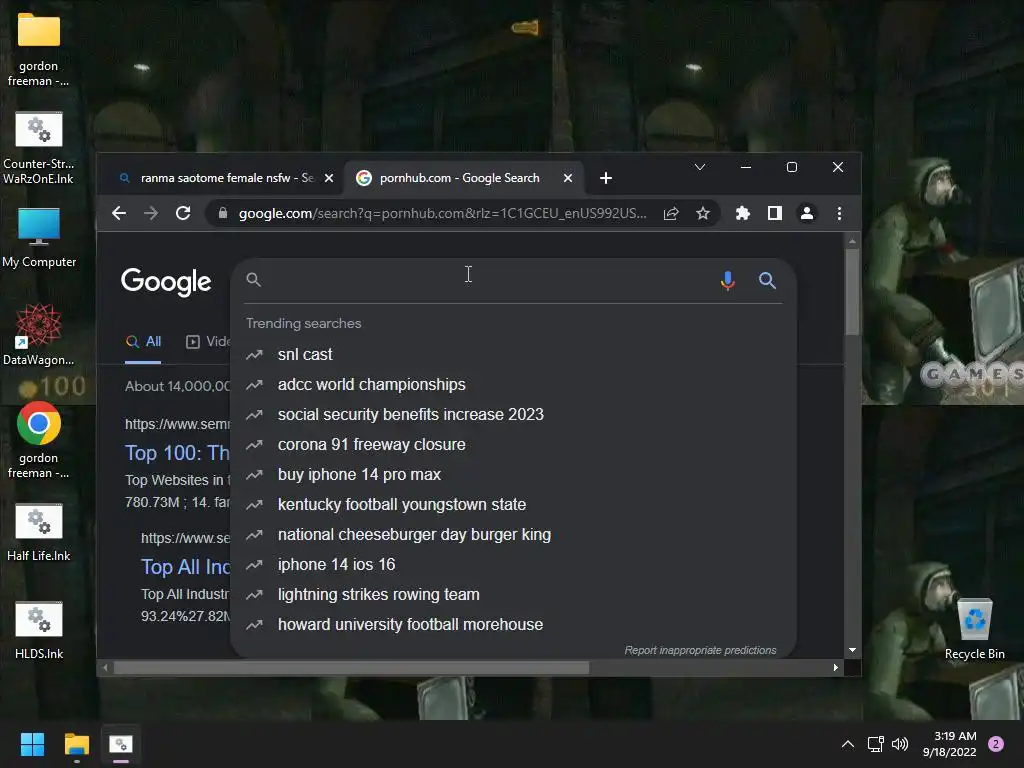
Task: Close the ranma saotome tab
Action: (329, 178)
